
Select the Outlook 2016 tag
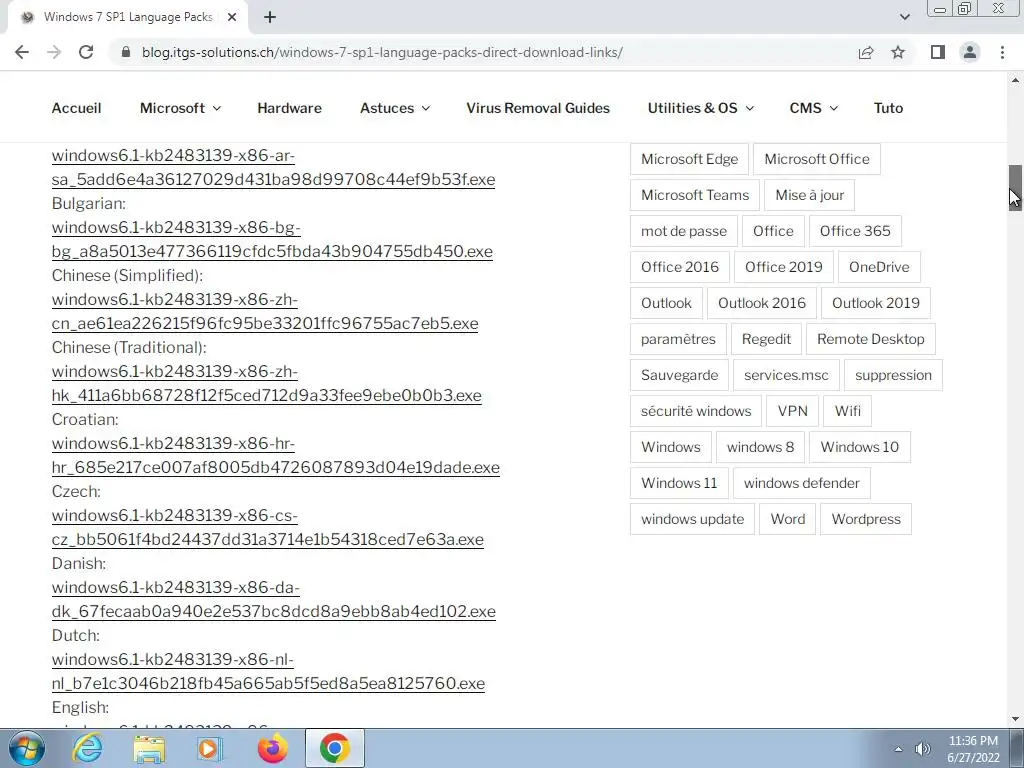(x=761, y=302)
